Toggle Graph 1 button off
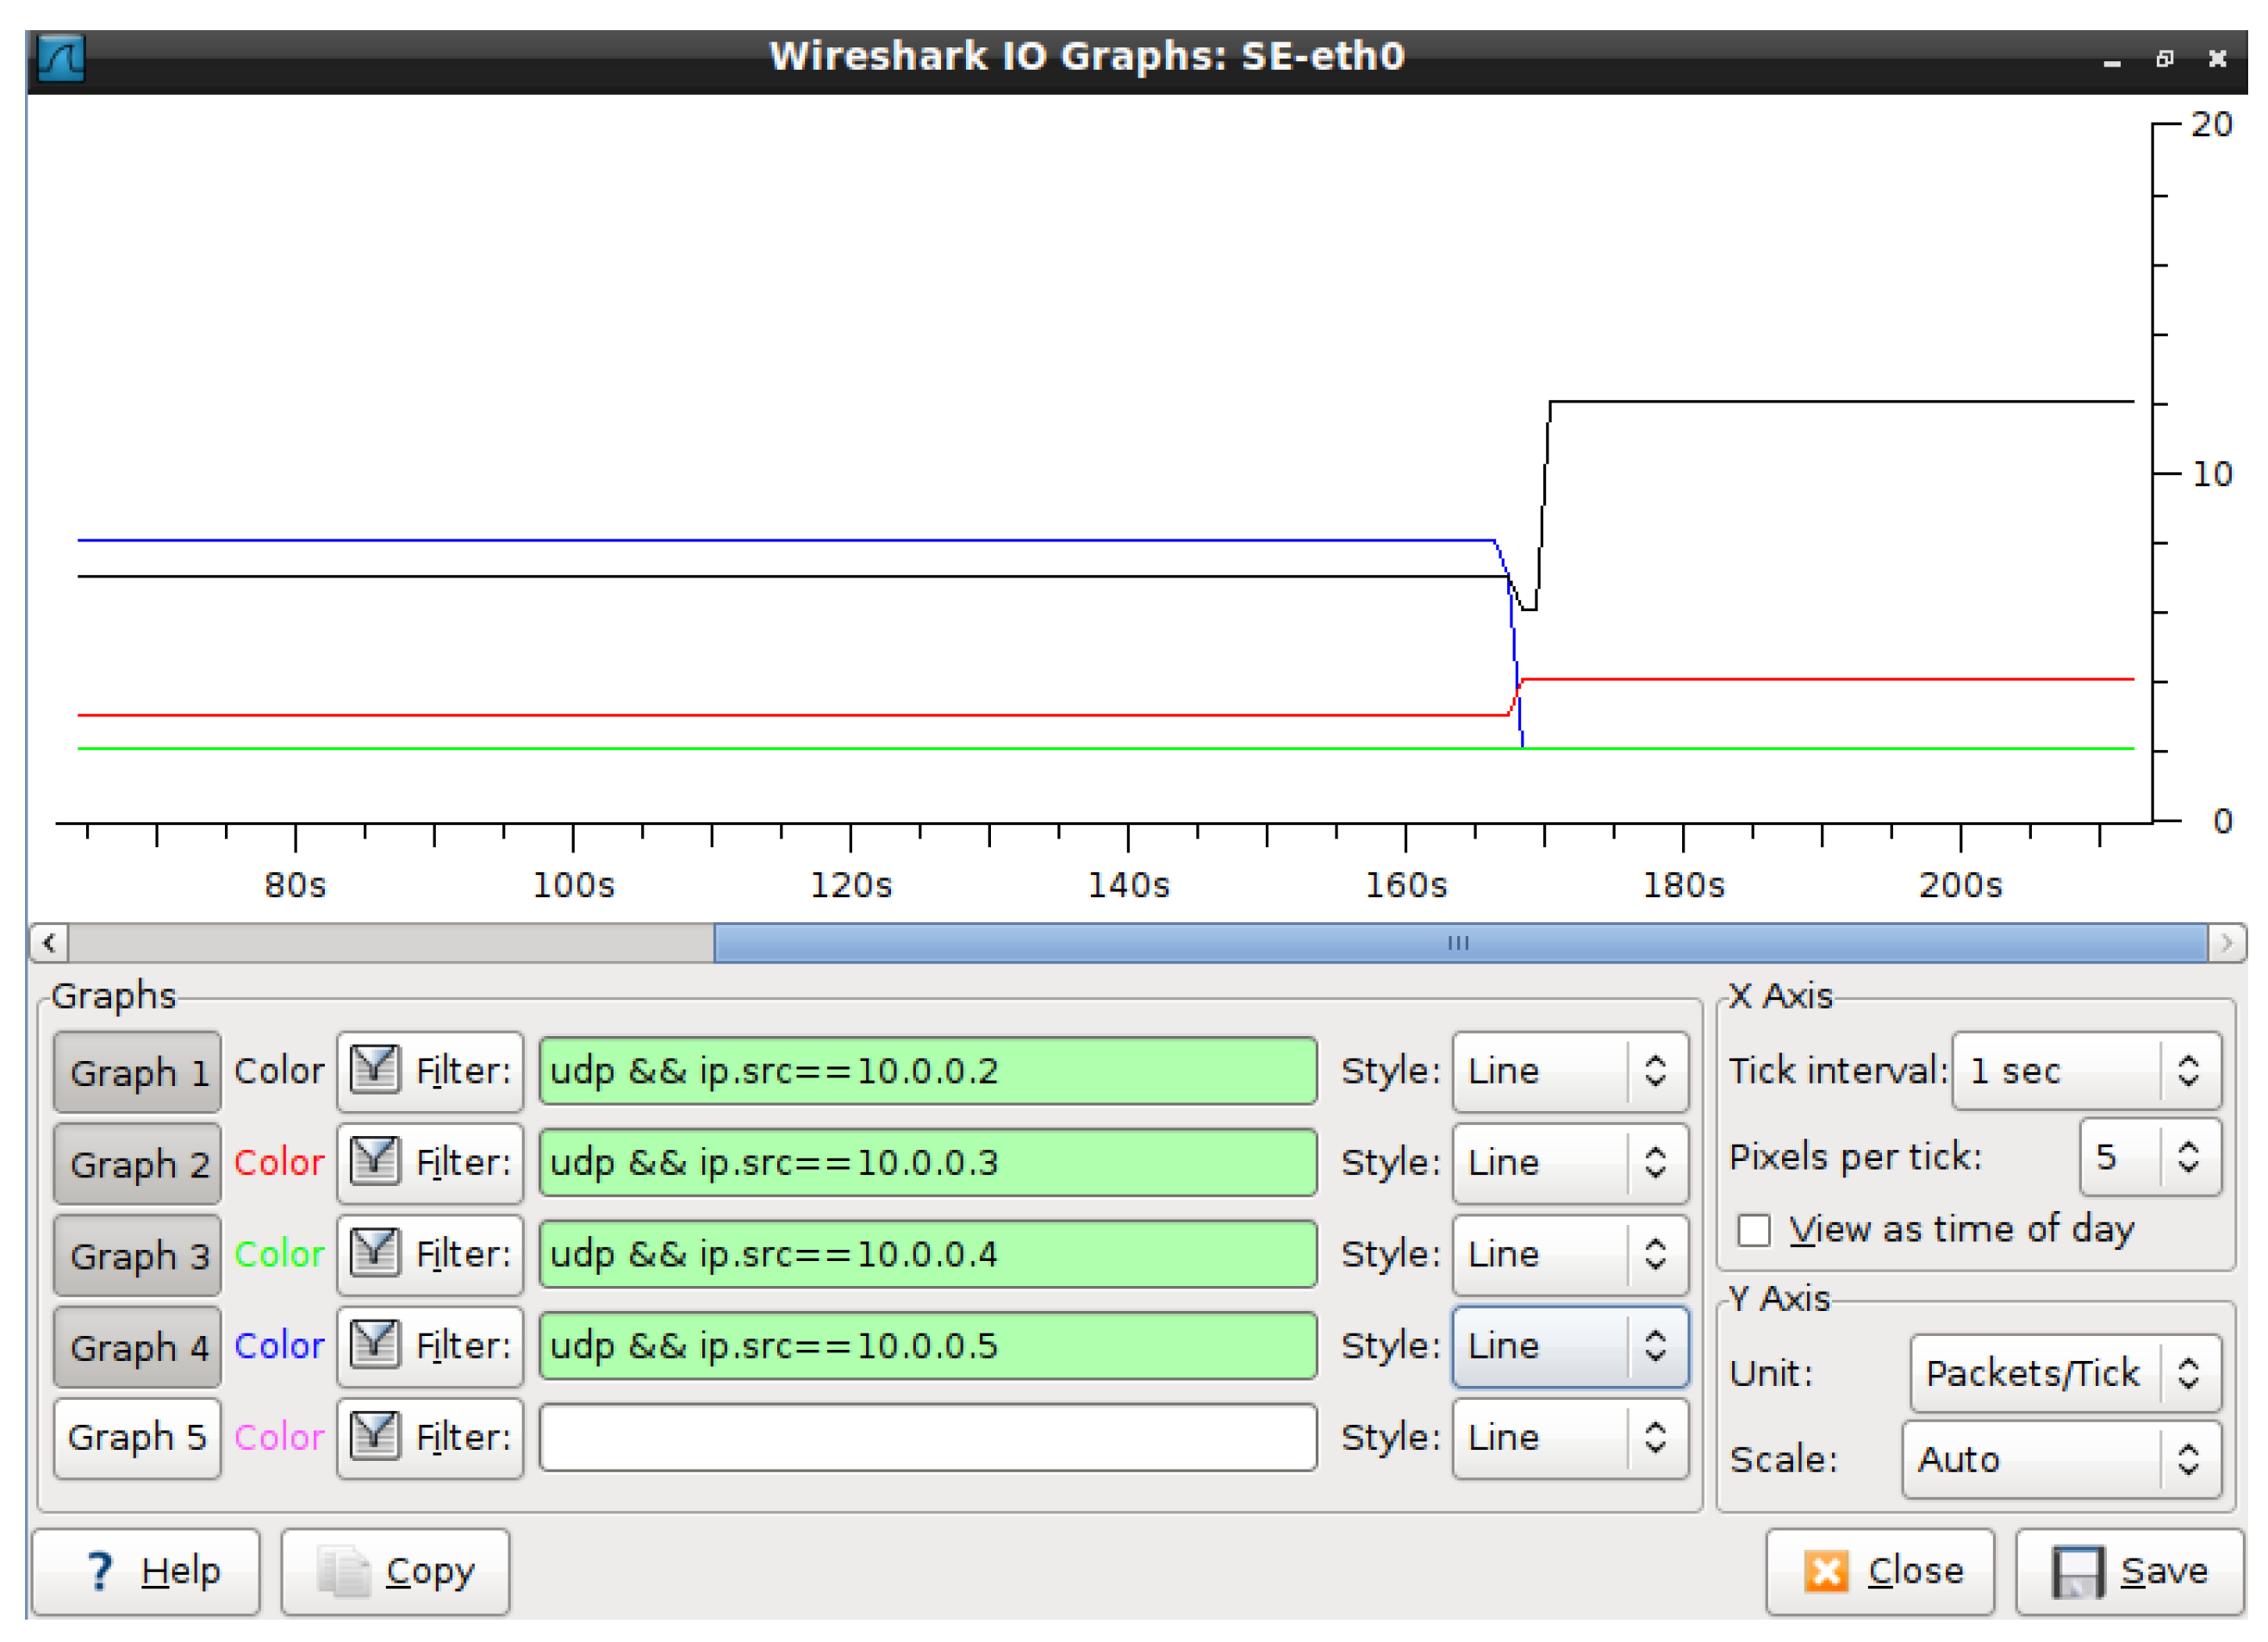The image size is (2268, 1642). click(x=138, y=1072)
